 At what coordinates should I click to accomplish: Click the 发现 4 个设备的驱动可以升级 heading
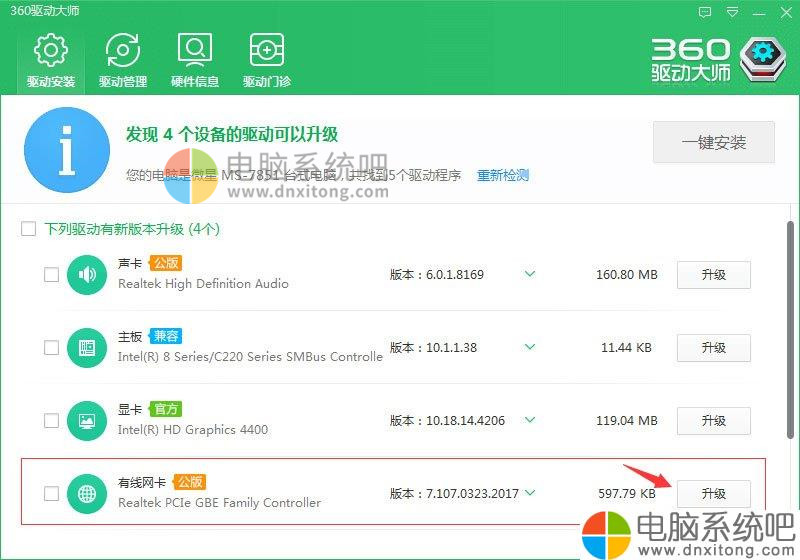pos(232,135)
